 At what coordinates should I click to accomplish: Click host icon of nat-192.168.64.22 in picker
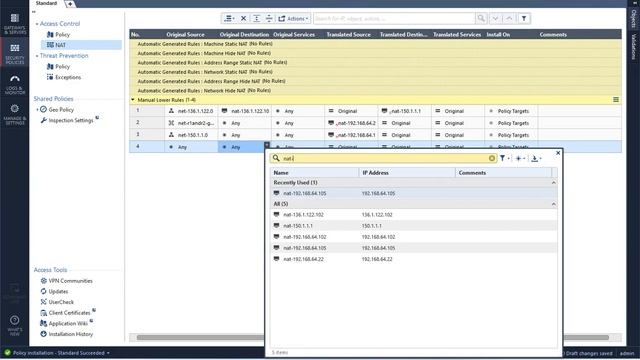(x=276, y=259)
